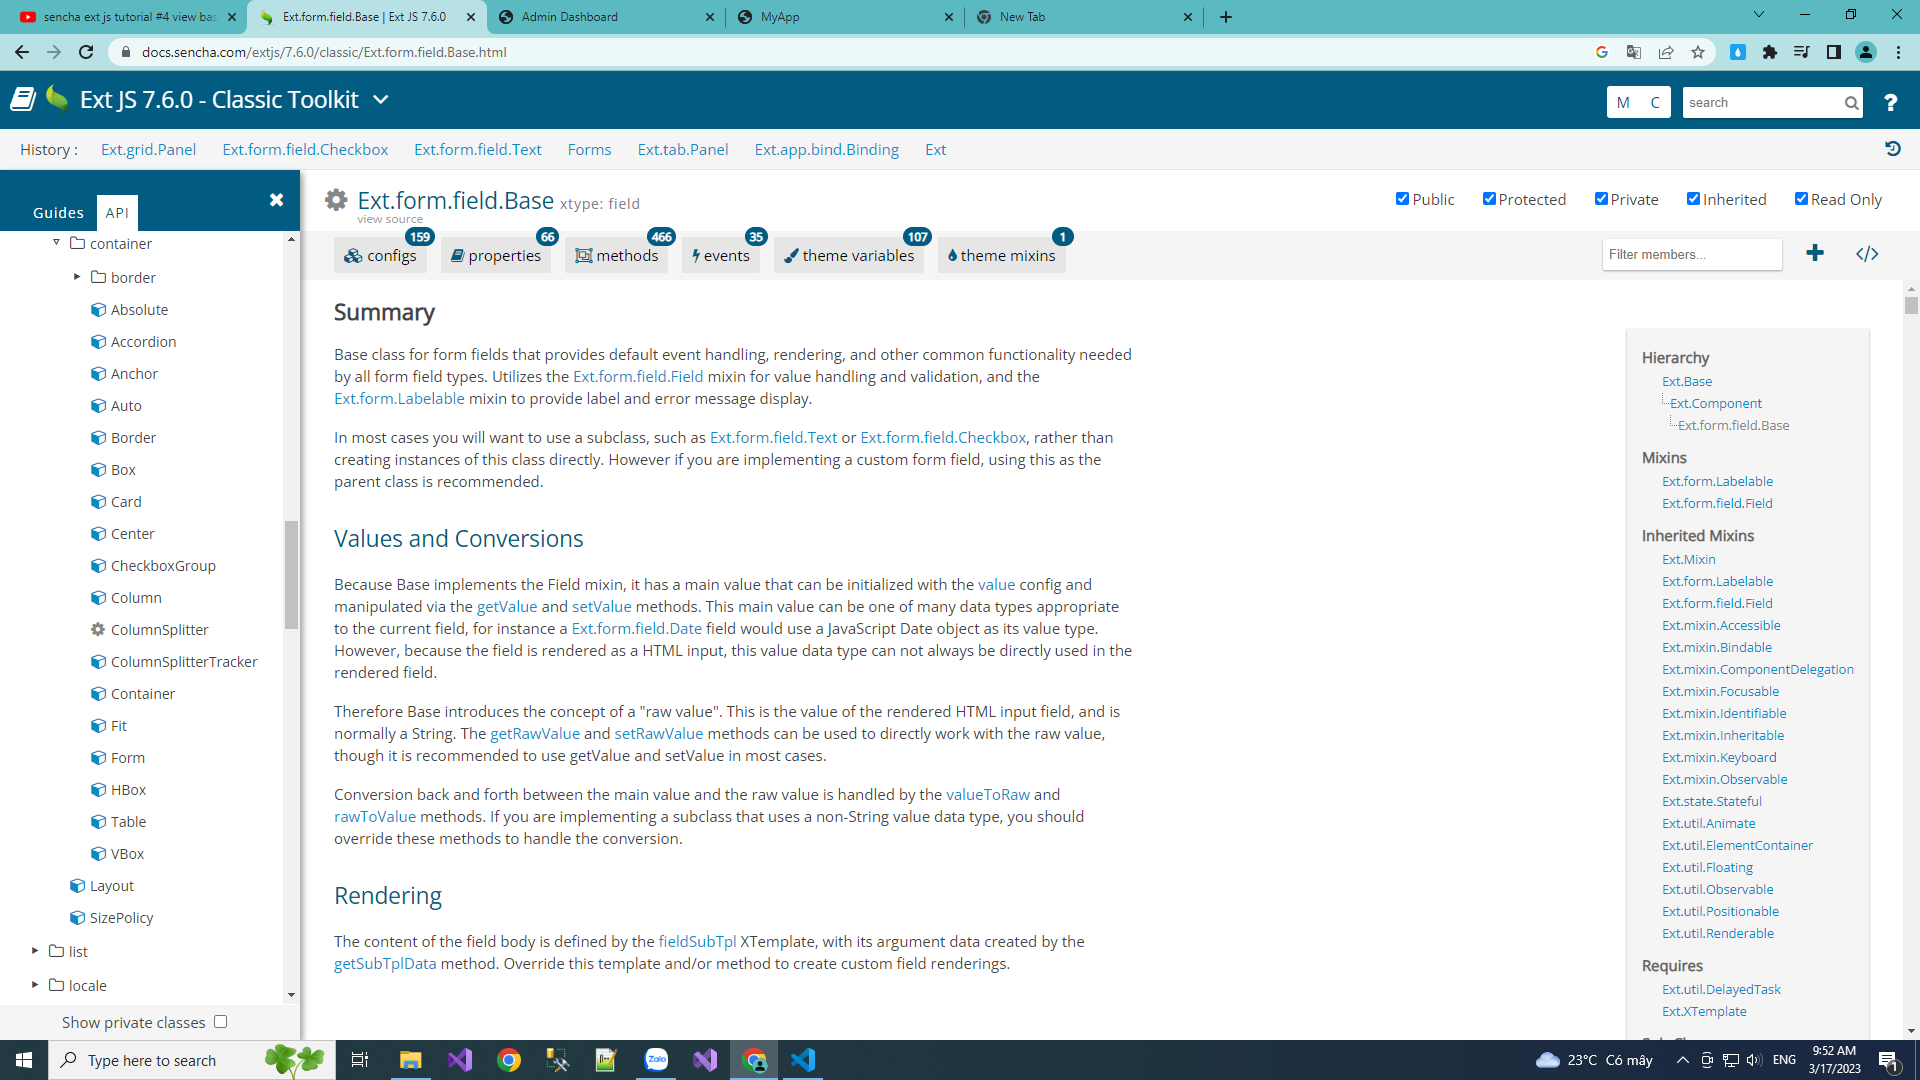This screenshot has height=1080, width=1920.
Task: Toggle the Private members checkbox
Action: point(1601,199)
